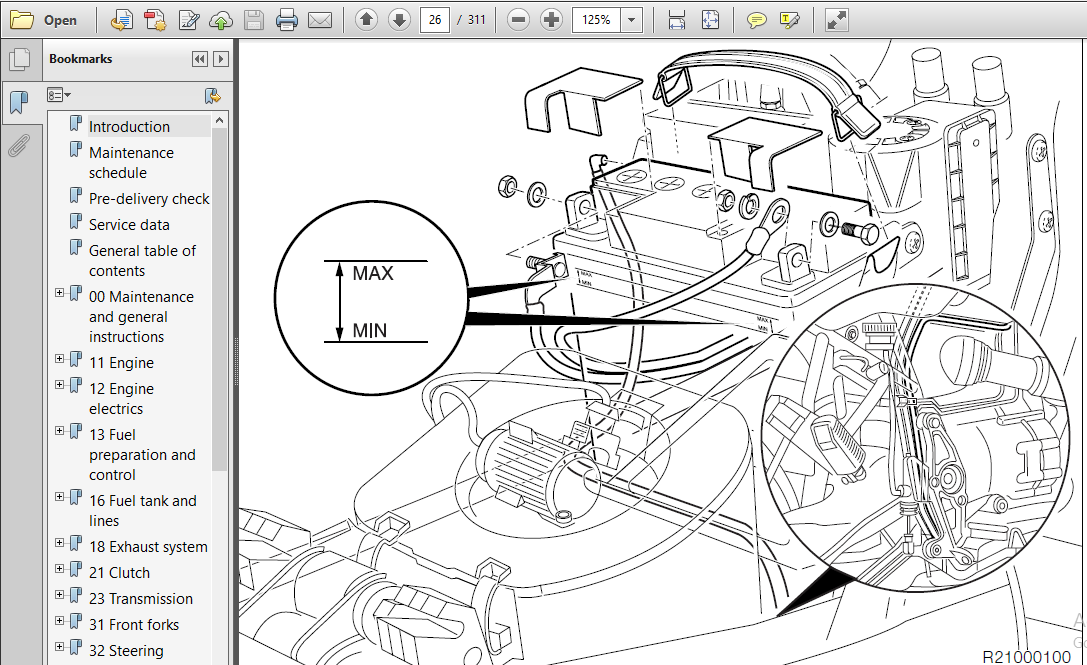Click the Open folder button
Viewport: 1087px width, 665px height.
[x=44, y=20]
